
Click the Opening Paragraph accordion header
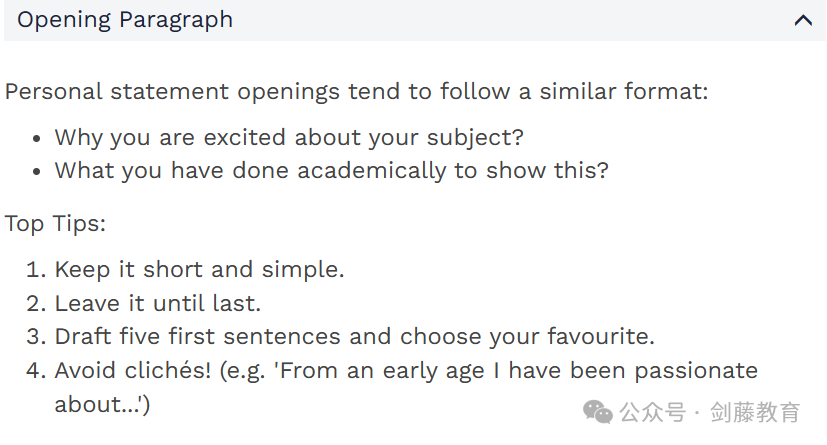(415, 20)
